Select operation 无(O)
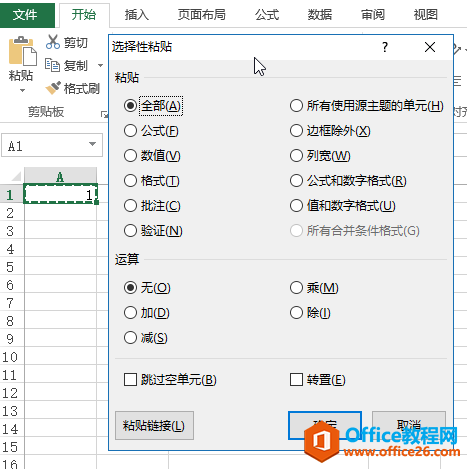The height and width of the screenshot is (469, 467). pyautogui.click(x=147, y=287)
